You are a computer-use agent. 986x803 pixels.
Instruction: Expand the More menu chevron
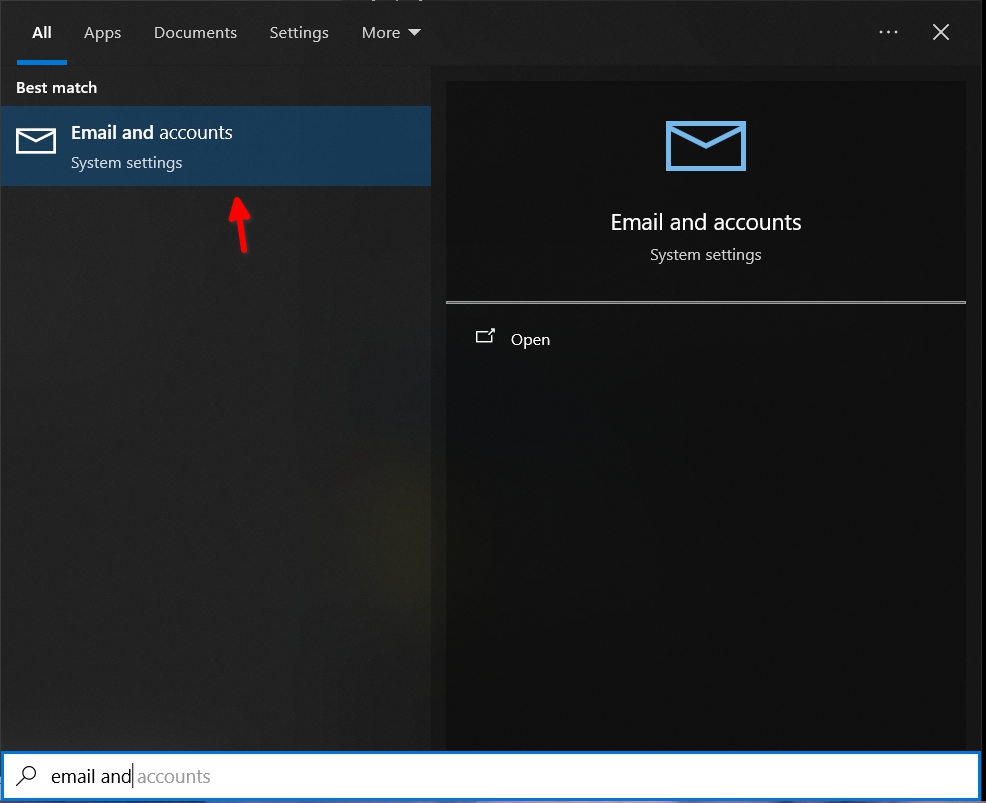(x=414, y=33)
